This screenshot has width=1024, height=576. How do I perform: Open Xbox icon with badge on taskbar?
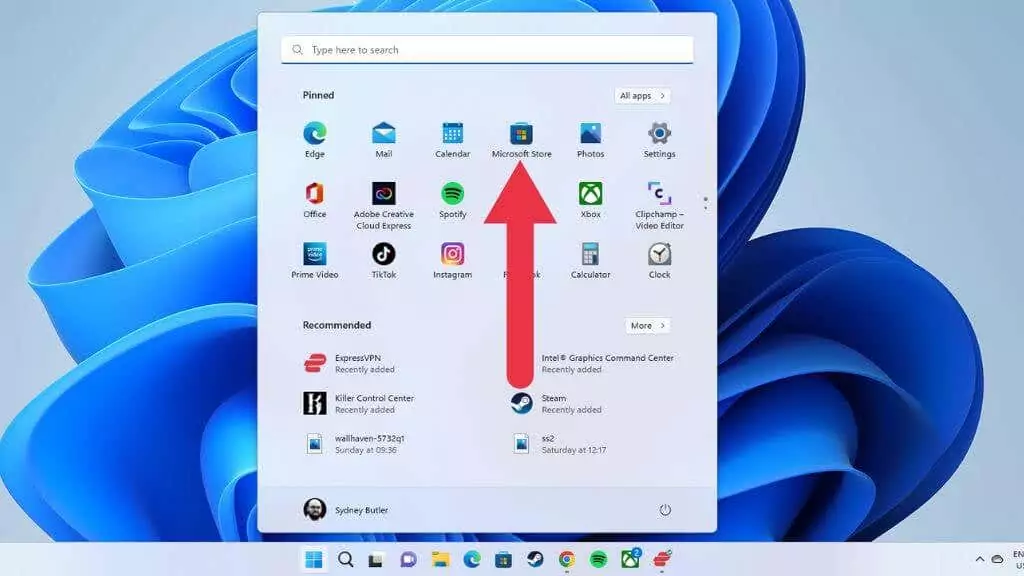pos(630,560)
